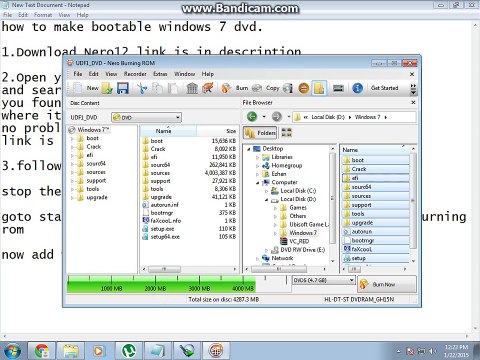
Task: Select faXcooL.nfo in disc content list
Action: [166, 221]
